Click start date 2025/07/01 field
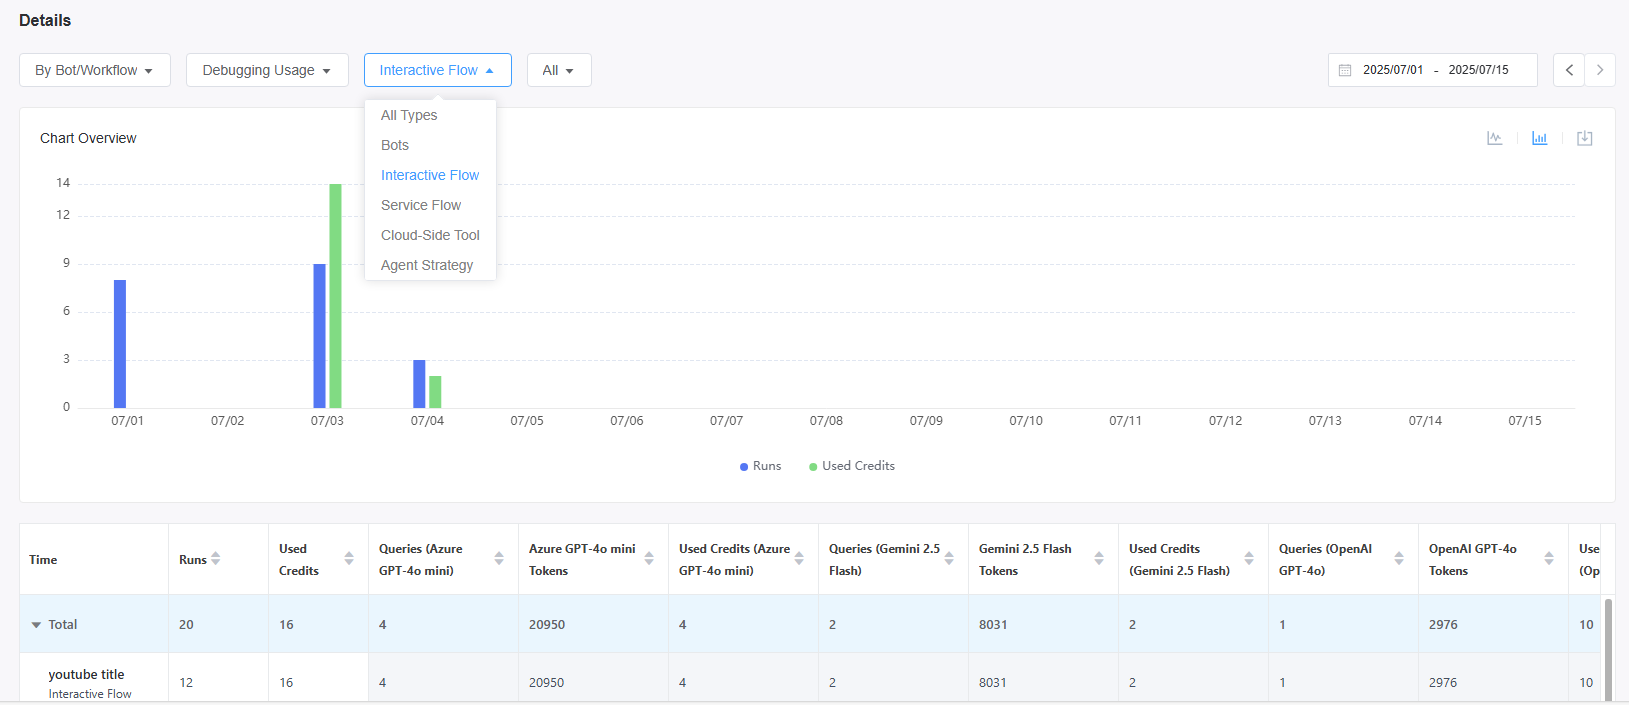This screenshot has width=1629, height=705. point(1393,70)
